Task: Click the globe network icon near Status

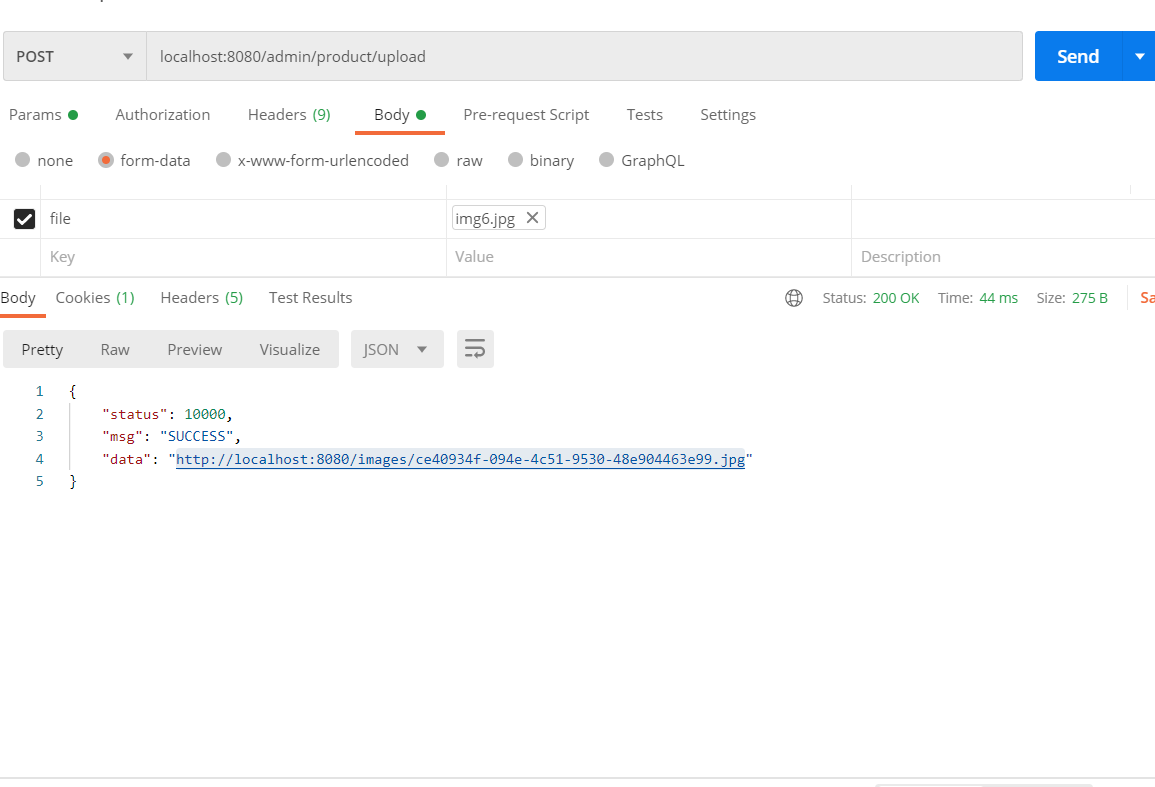Action: coord(794,298)
